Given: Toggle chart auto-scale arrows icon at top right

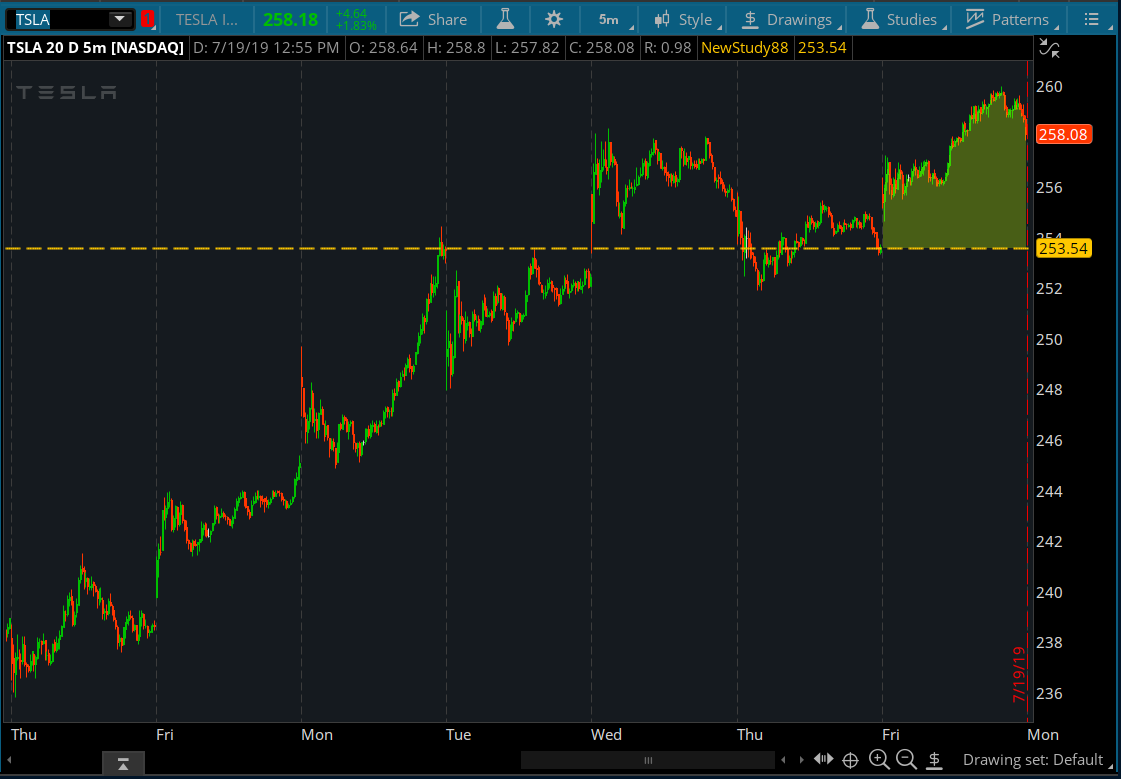Looking at the screenshot, I should click(1049, 47).
